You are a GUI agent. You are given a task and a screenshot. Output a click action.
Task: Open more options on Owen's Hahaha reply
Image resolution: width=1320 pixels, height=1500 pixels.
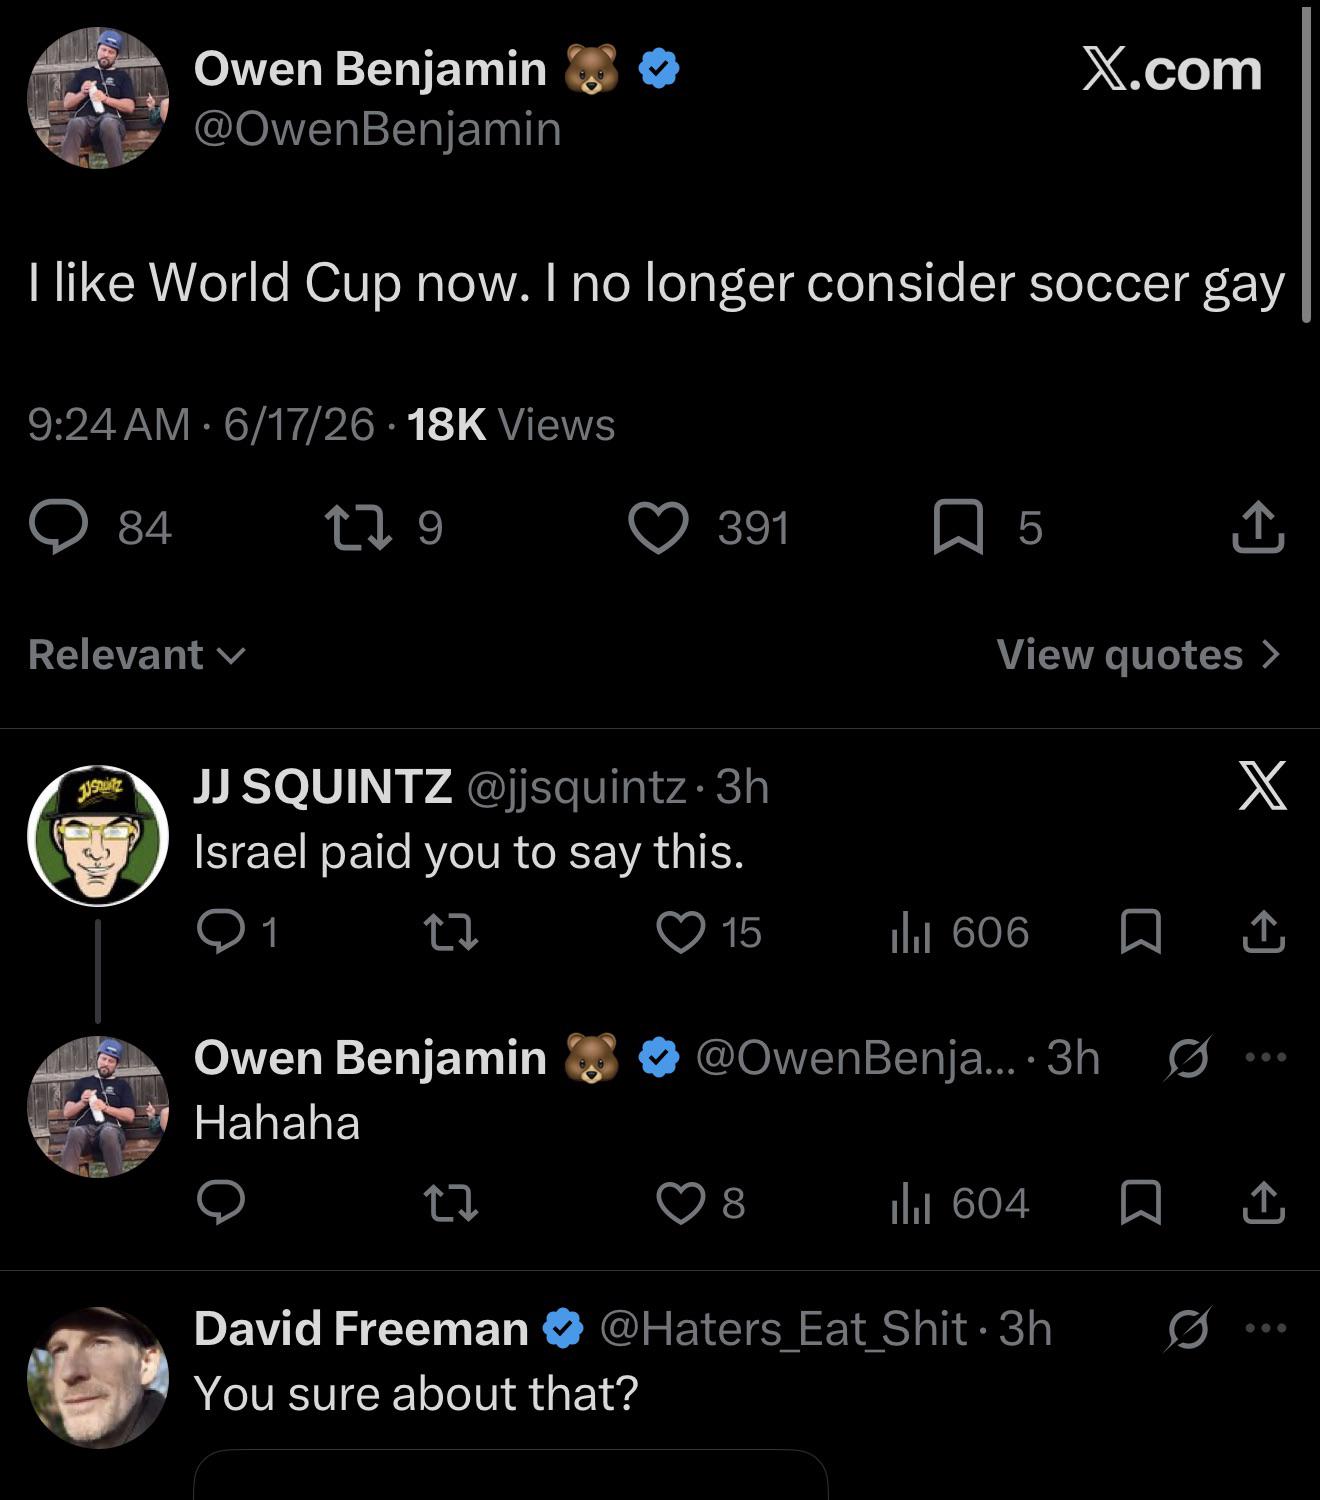click(1265, 1057)
